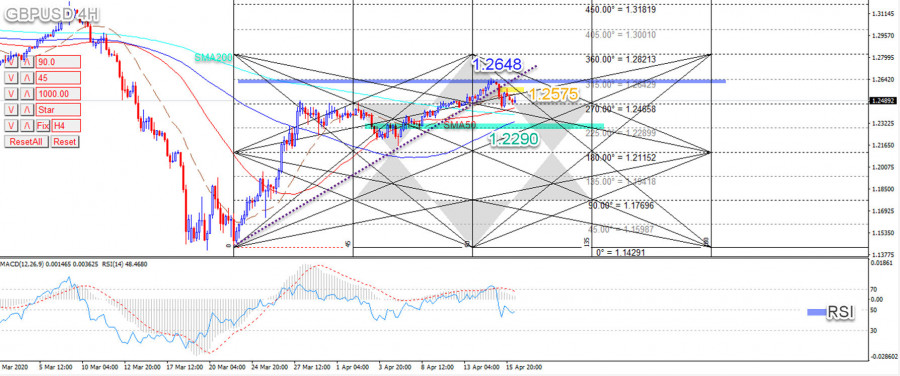Click the 27 Mar 12:00 date label
Viewport: 900px width, 376px height.
311,366
